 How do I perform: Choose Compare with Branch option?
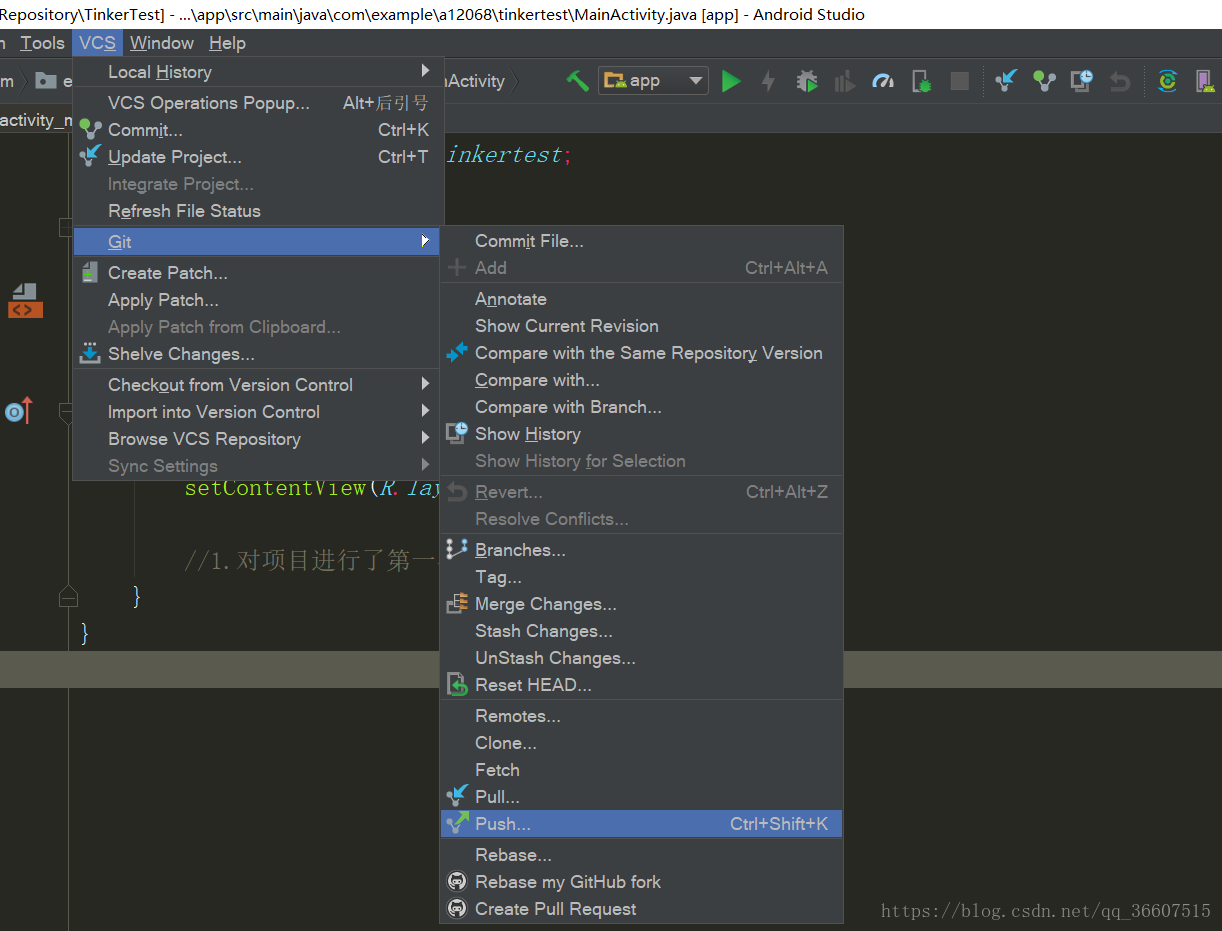pyautogui.click(x=642, y=407)
